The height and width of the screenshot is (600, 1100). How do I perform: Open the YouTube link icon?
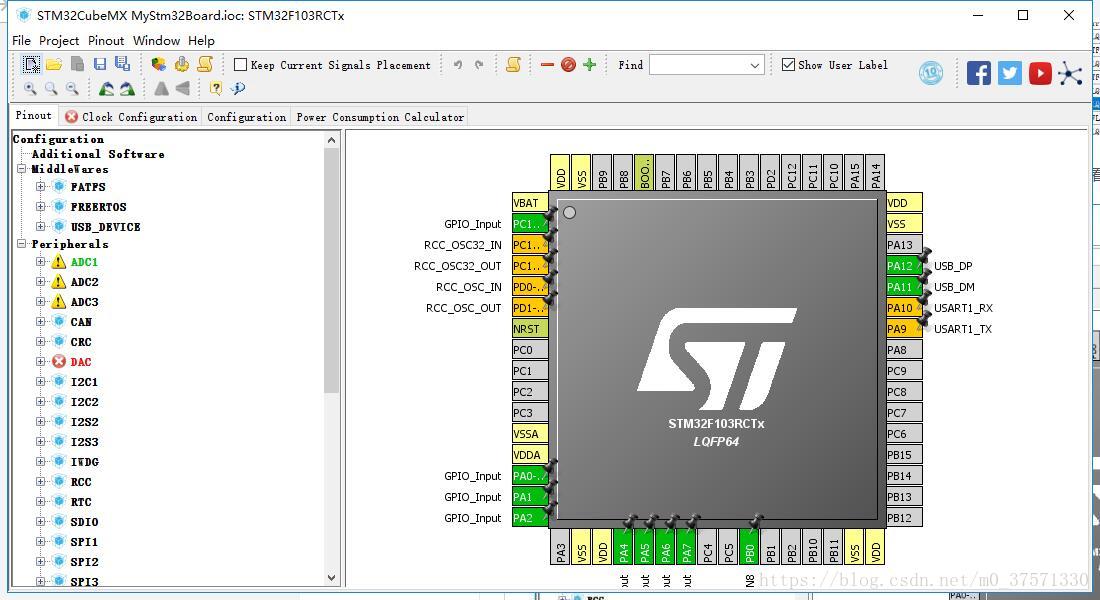(x=1040, y=73)
